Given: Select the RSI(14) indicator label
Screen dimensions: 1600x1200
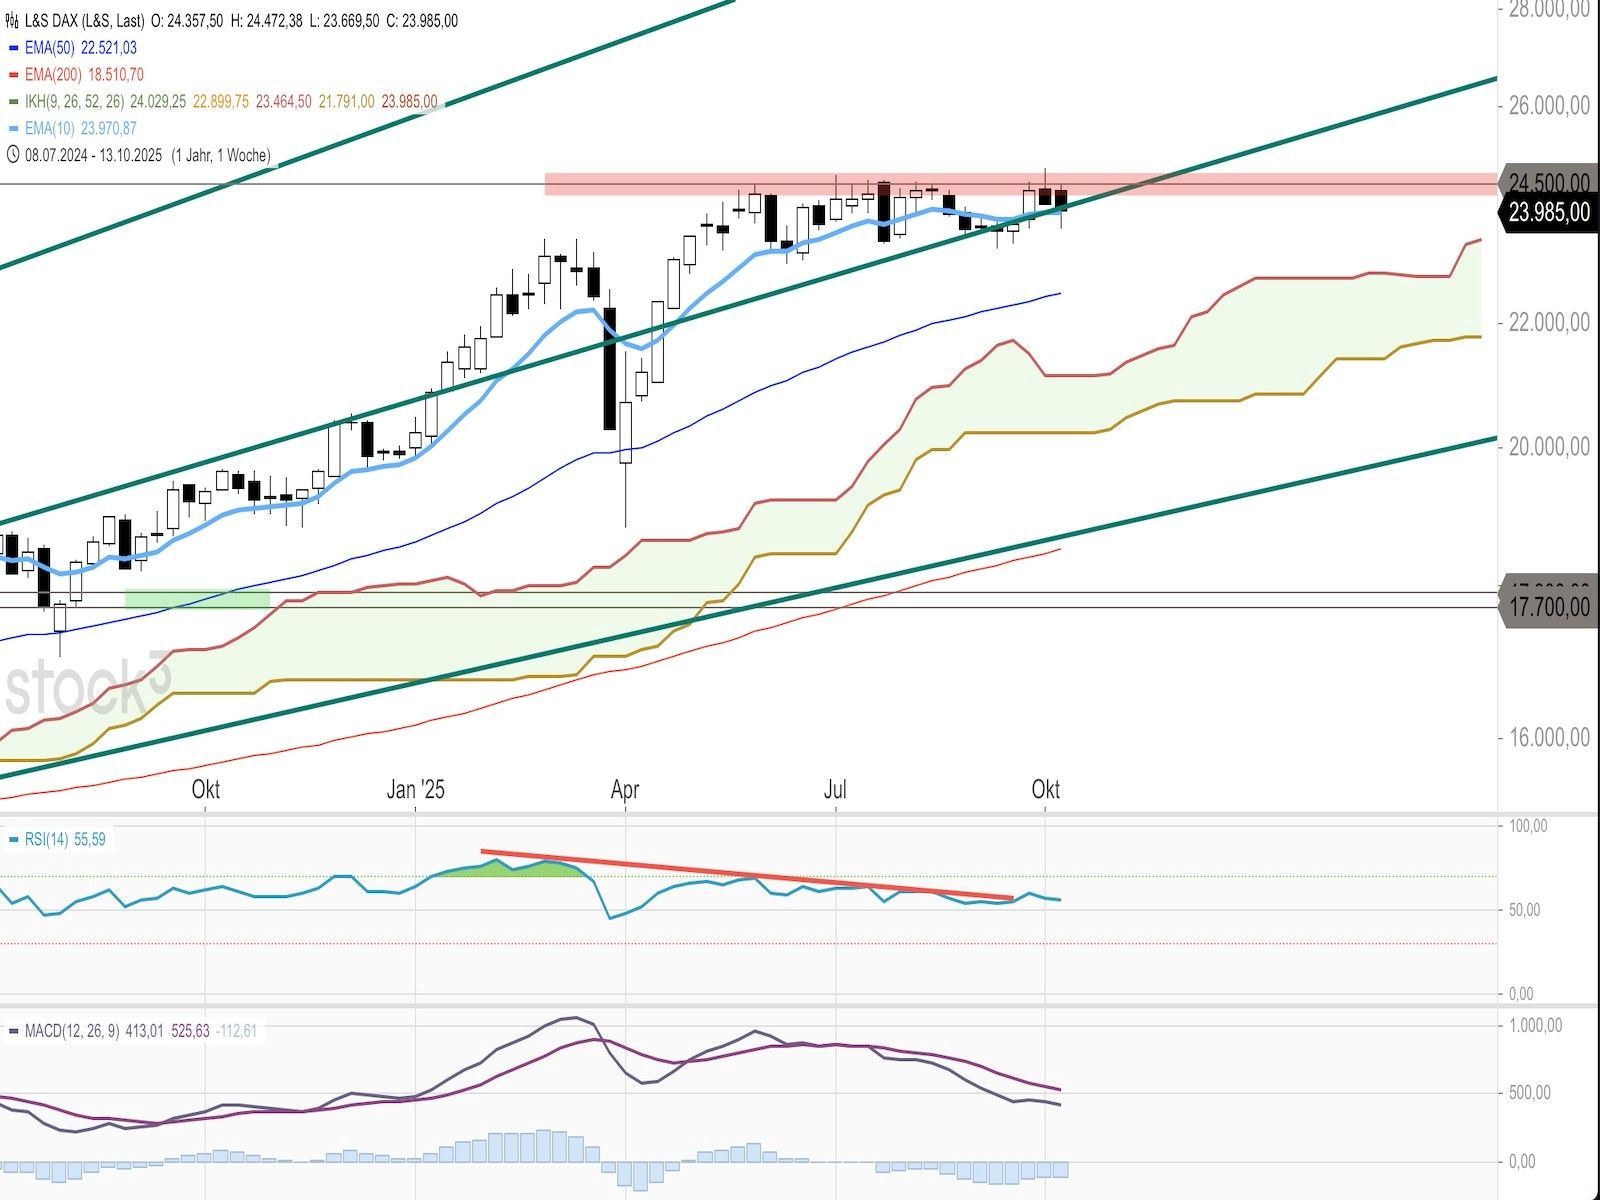Looking at the screenshot, I should click(47, 840).
